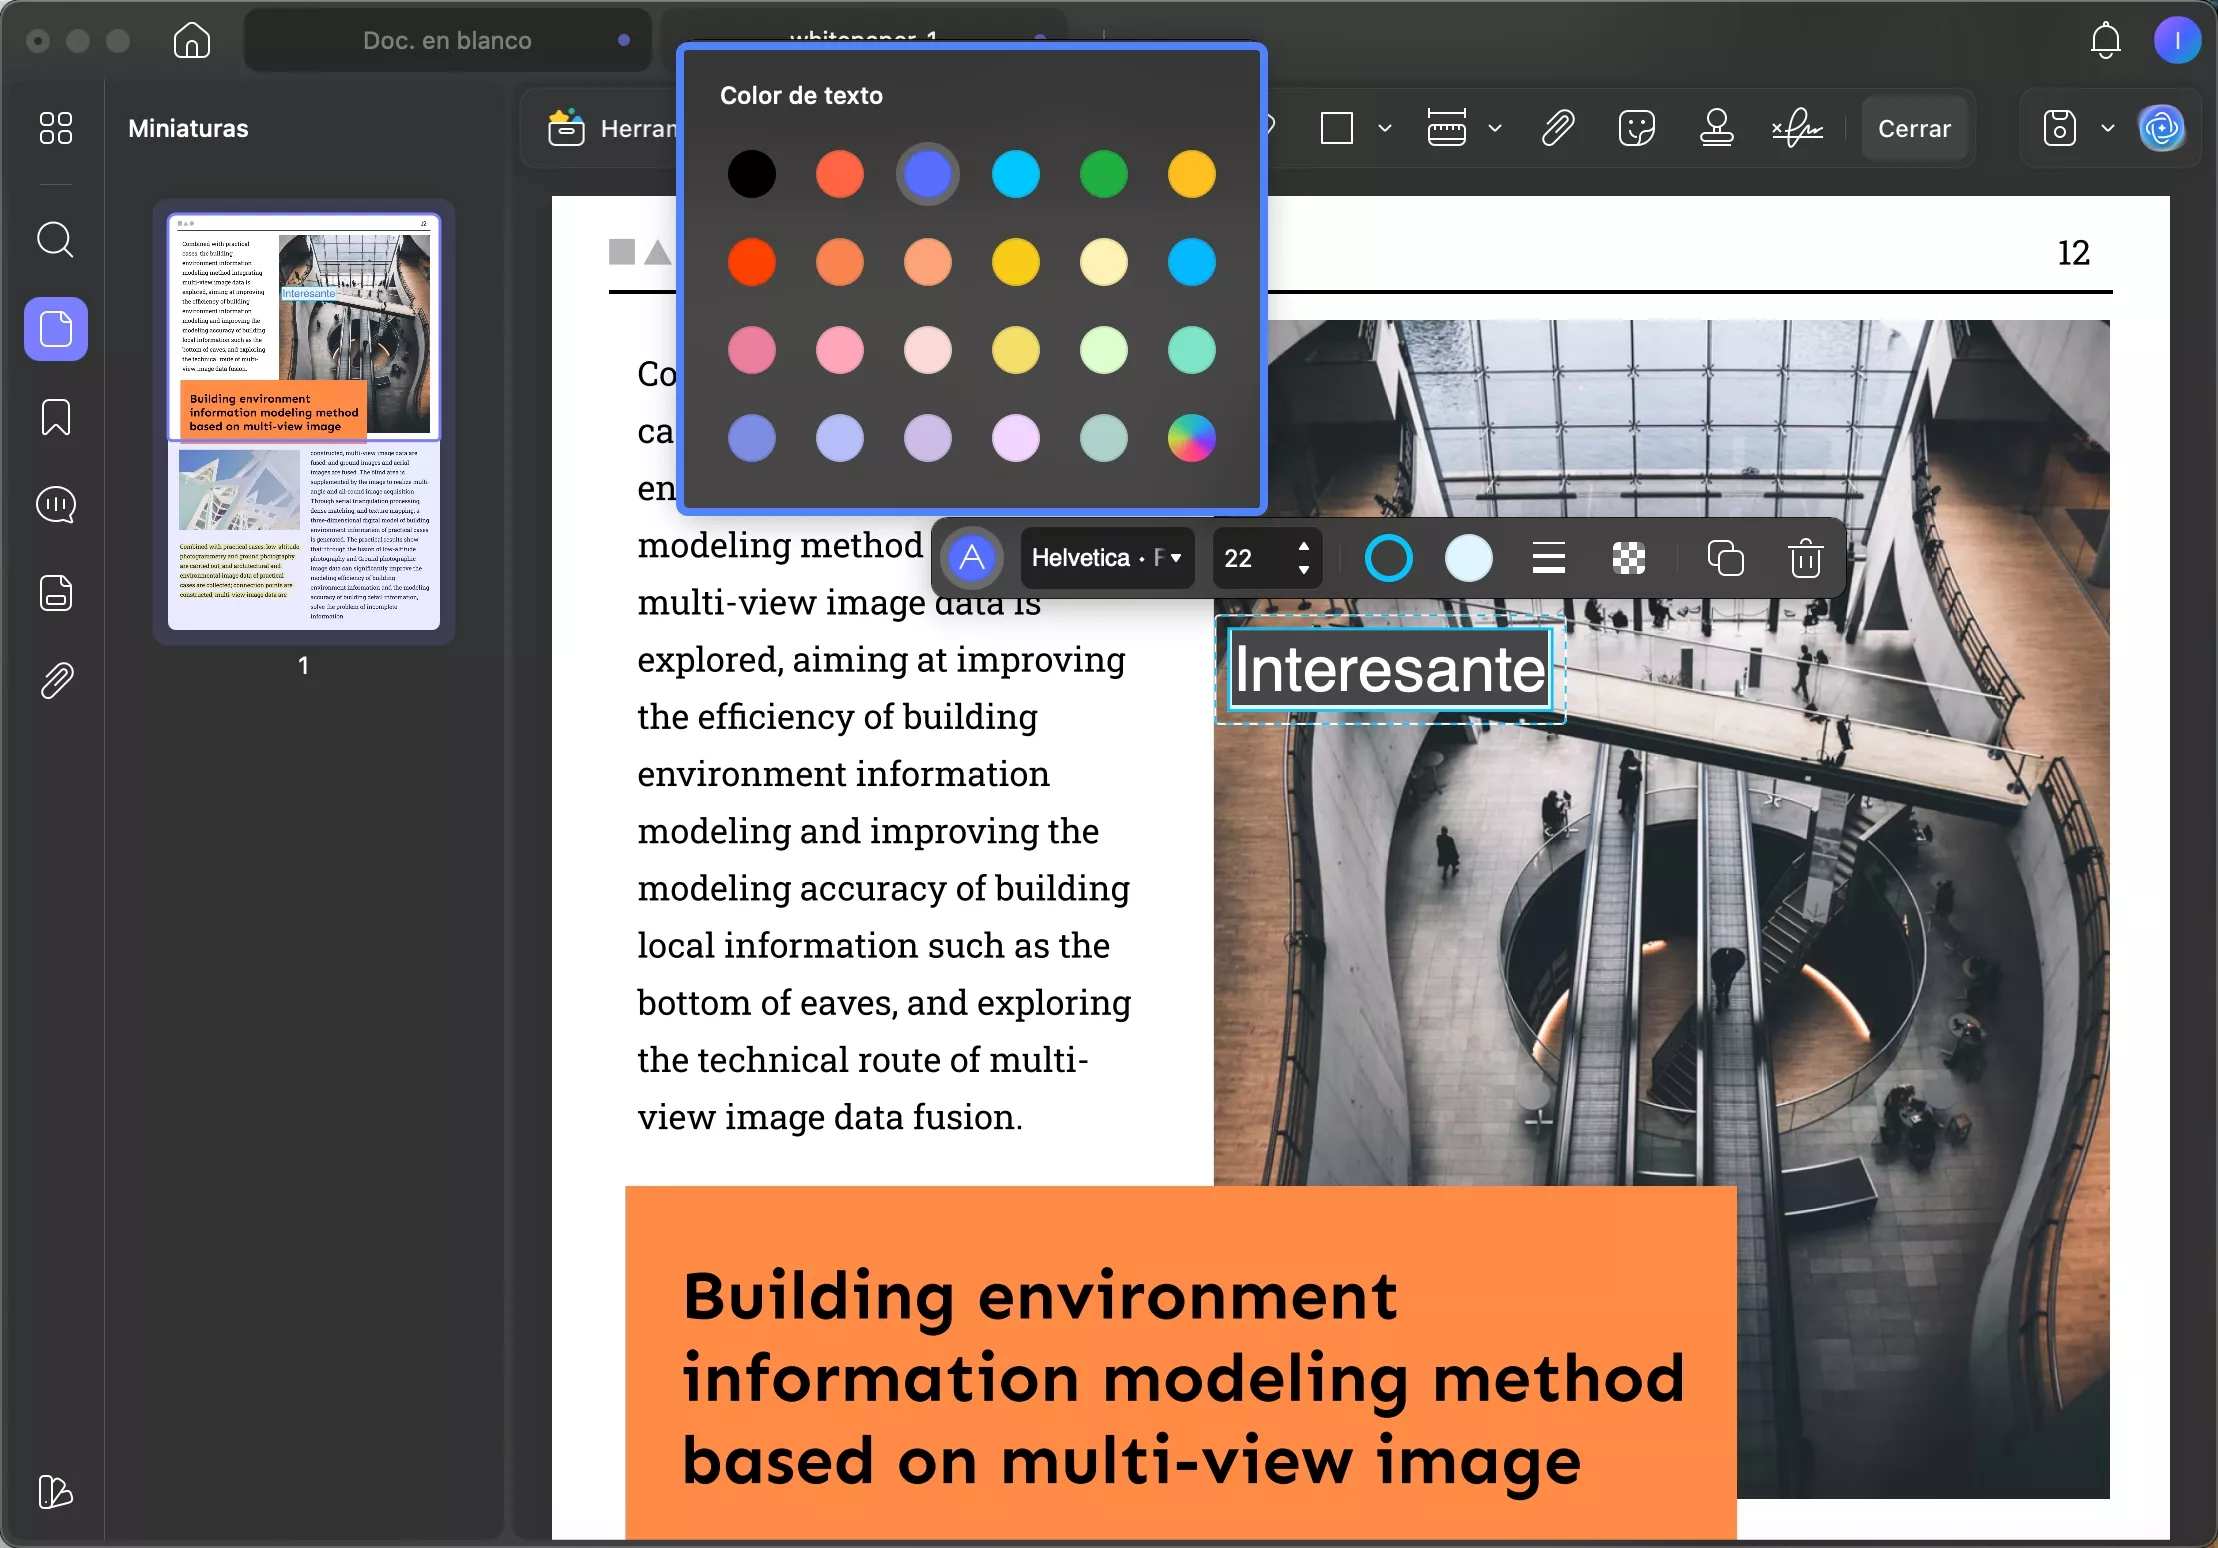Click the bottom-left layers sidebar icon
Viewport: 2218px width, 1548px height.
56,1491
